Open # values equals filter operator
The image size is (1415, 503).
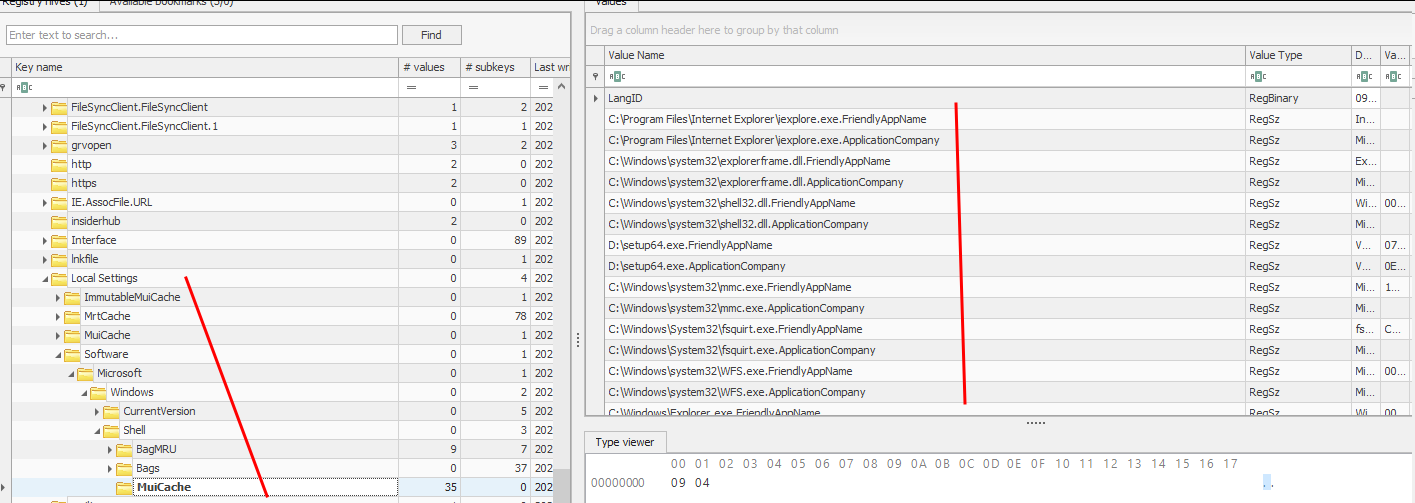[411, 87]
